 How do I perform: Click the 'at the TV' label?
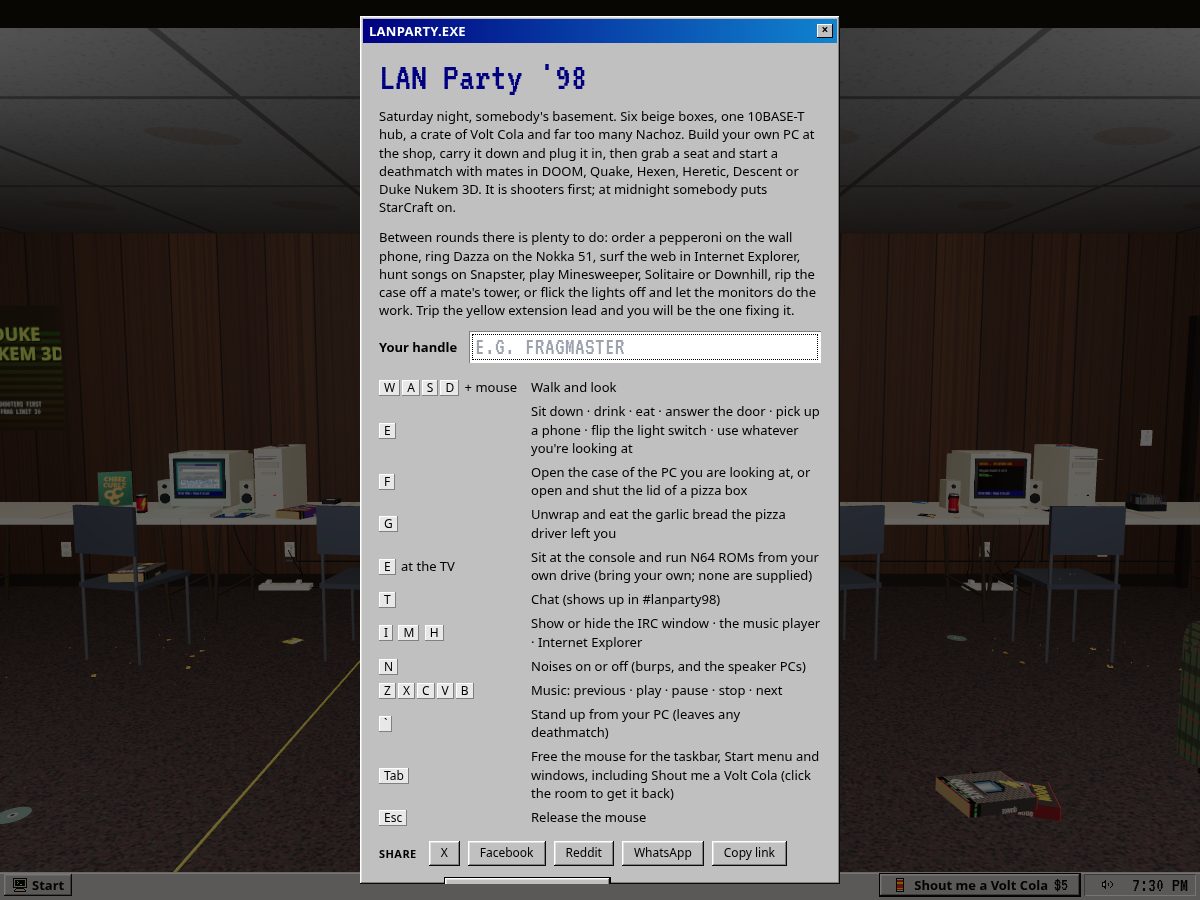coord(428,566)
